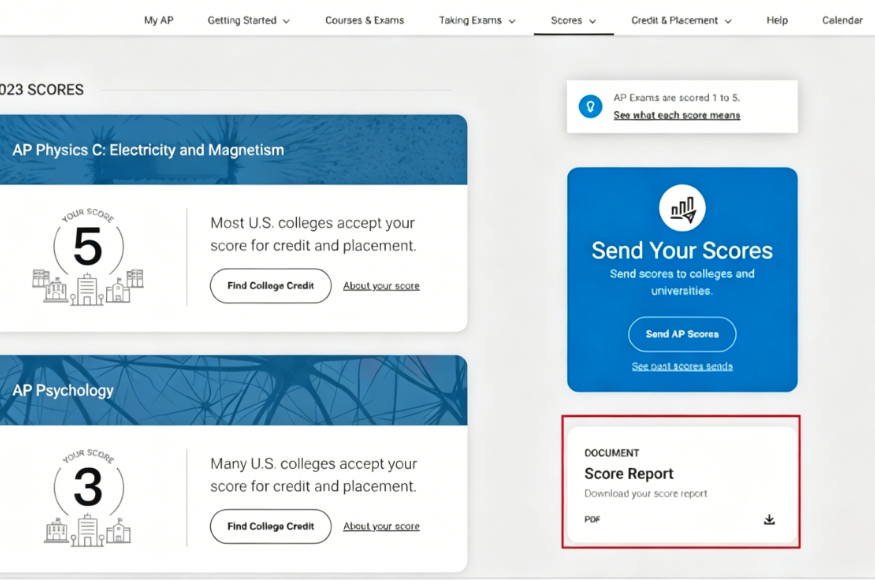
Task: Click the Send AP Scores button
Action: [682, 334]
